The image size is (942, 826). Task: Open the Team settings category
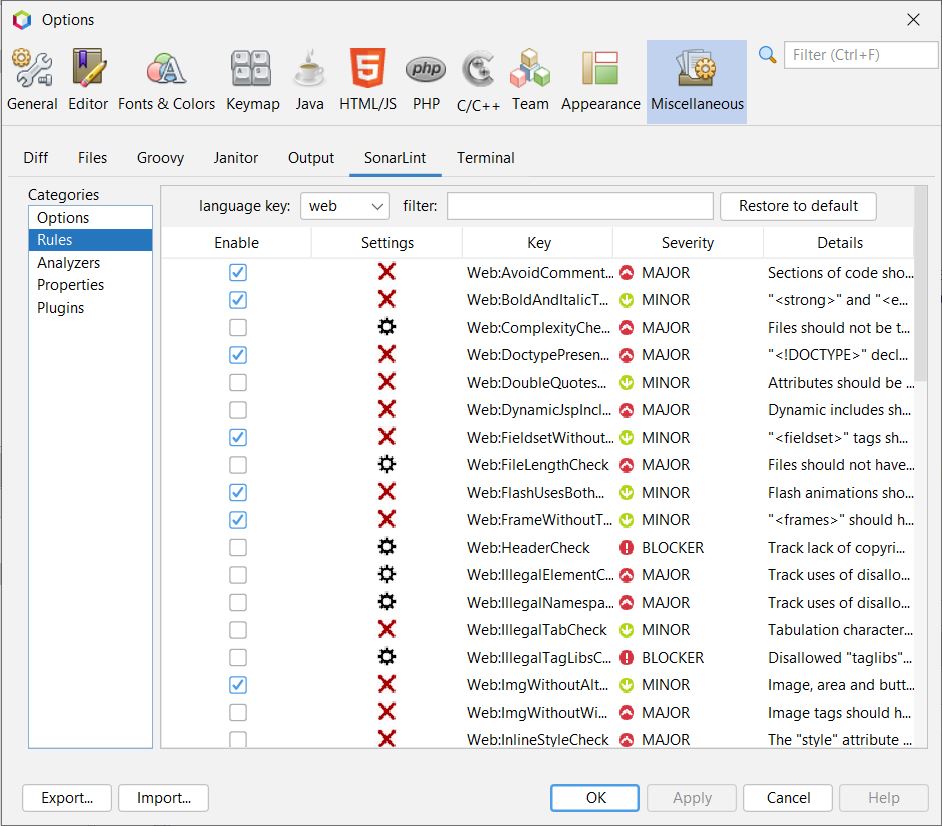click(530, 80)
